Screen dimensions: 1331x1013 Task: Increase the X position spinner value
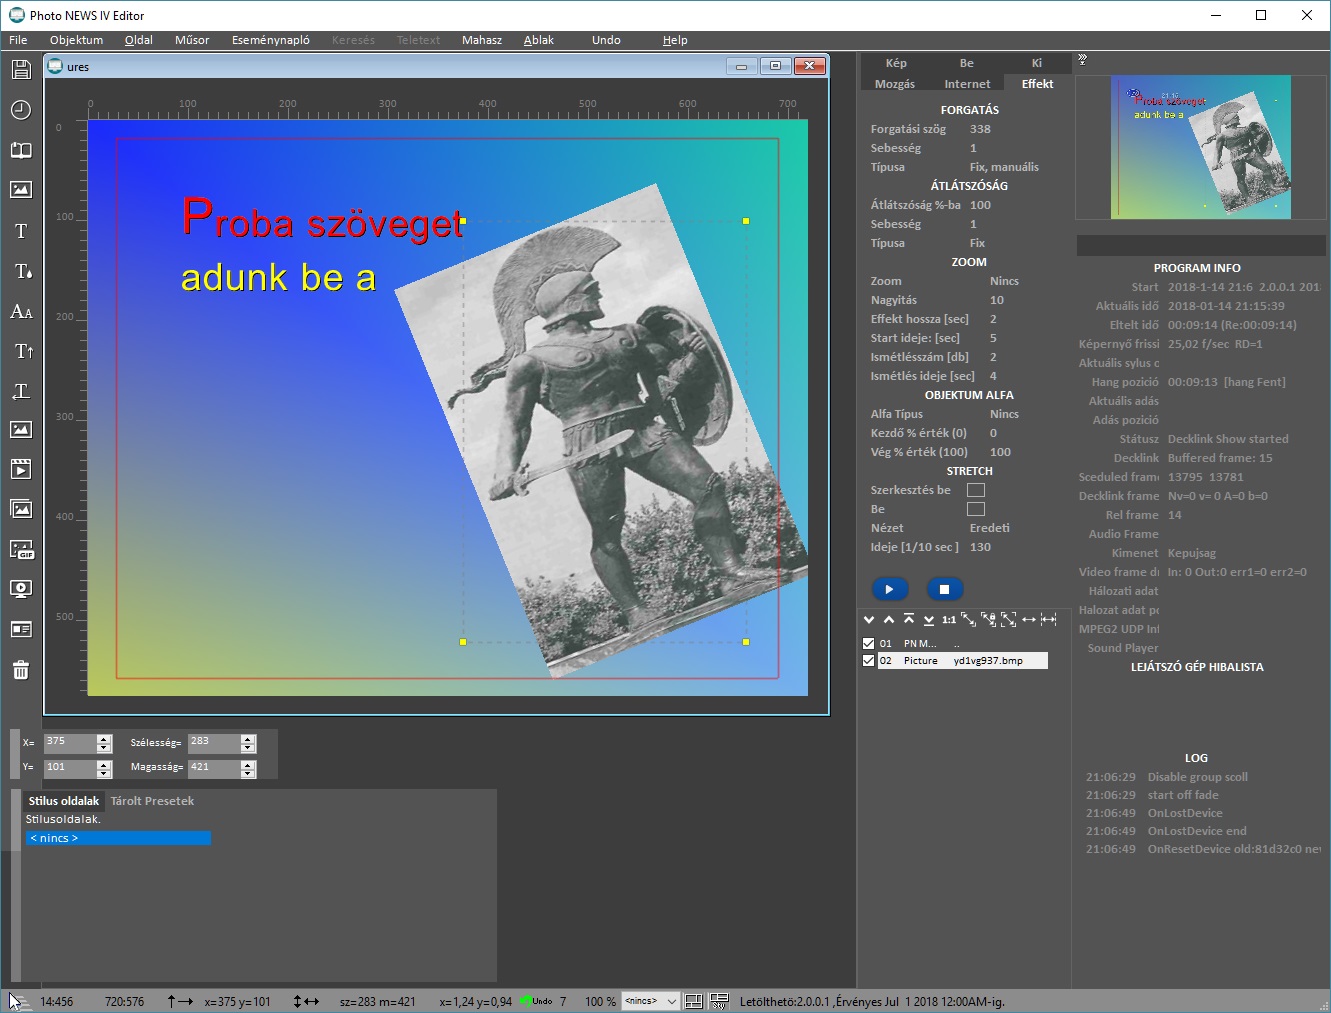coord(104,738)
